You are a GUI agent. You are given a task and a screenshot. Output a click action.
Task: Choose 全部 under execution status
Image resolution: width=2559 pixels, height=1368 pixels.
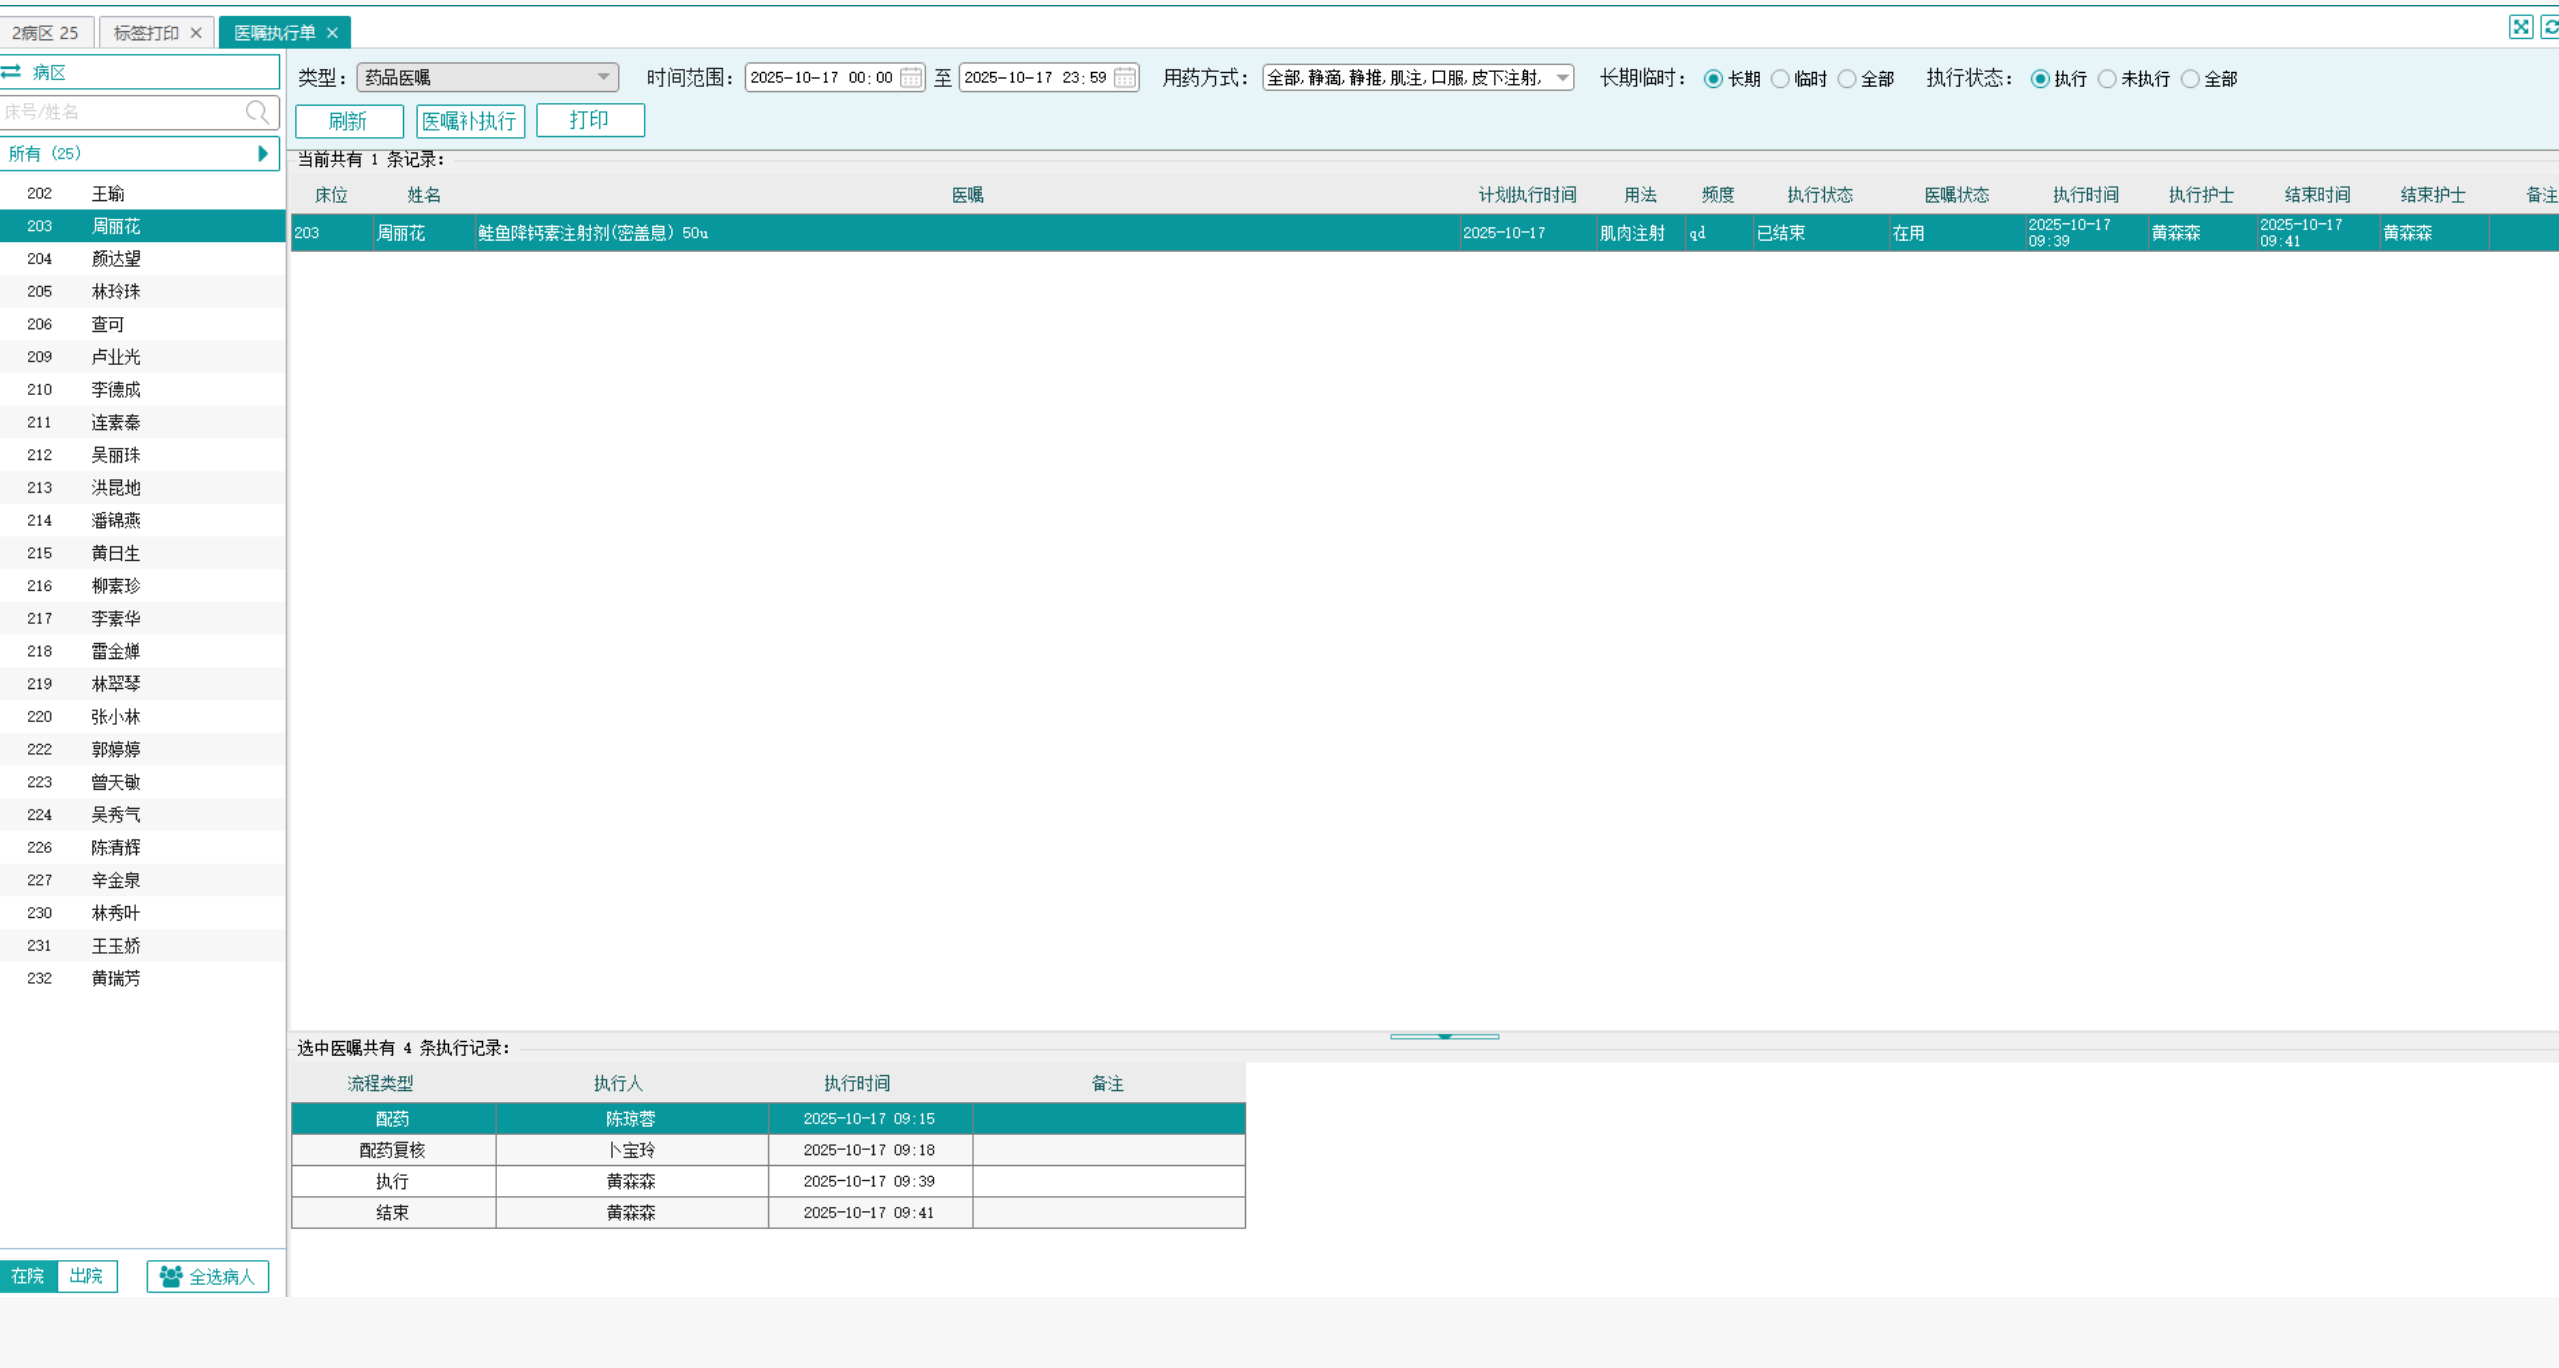pyautogui.click(x=2190, y=79)
